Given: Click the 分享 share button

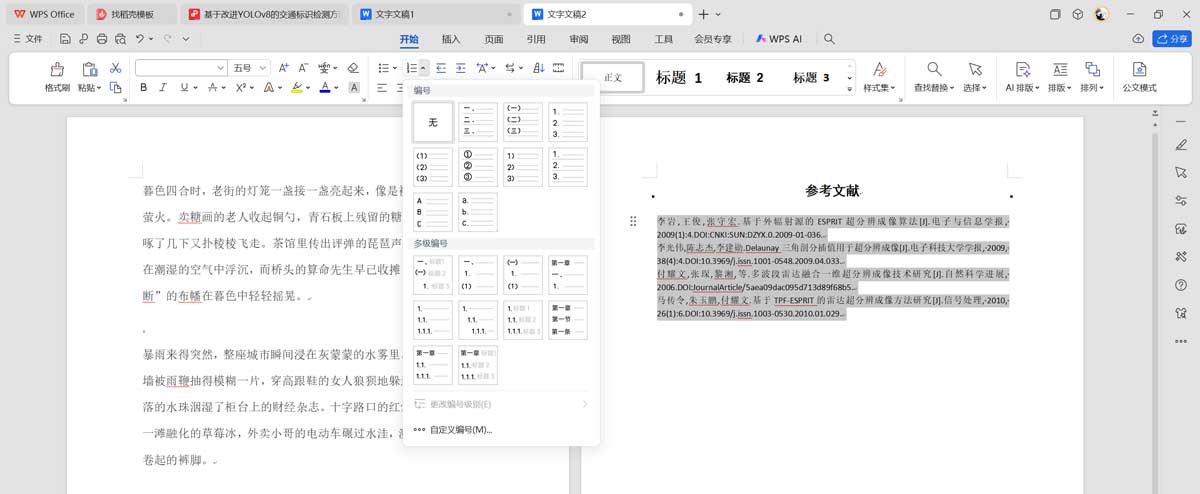Looking at the screenshot, I should click(1170, 39).
